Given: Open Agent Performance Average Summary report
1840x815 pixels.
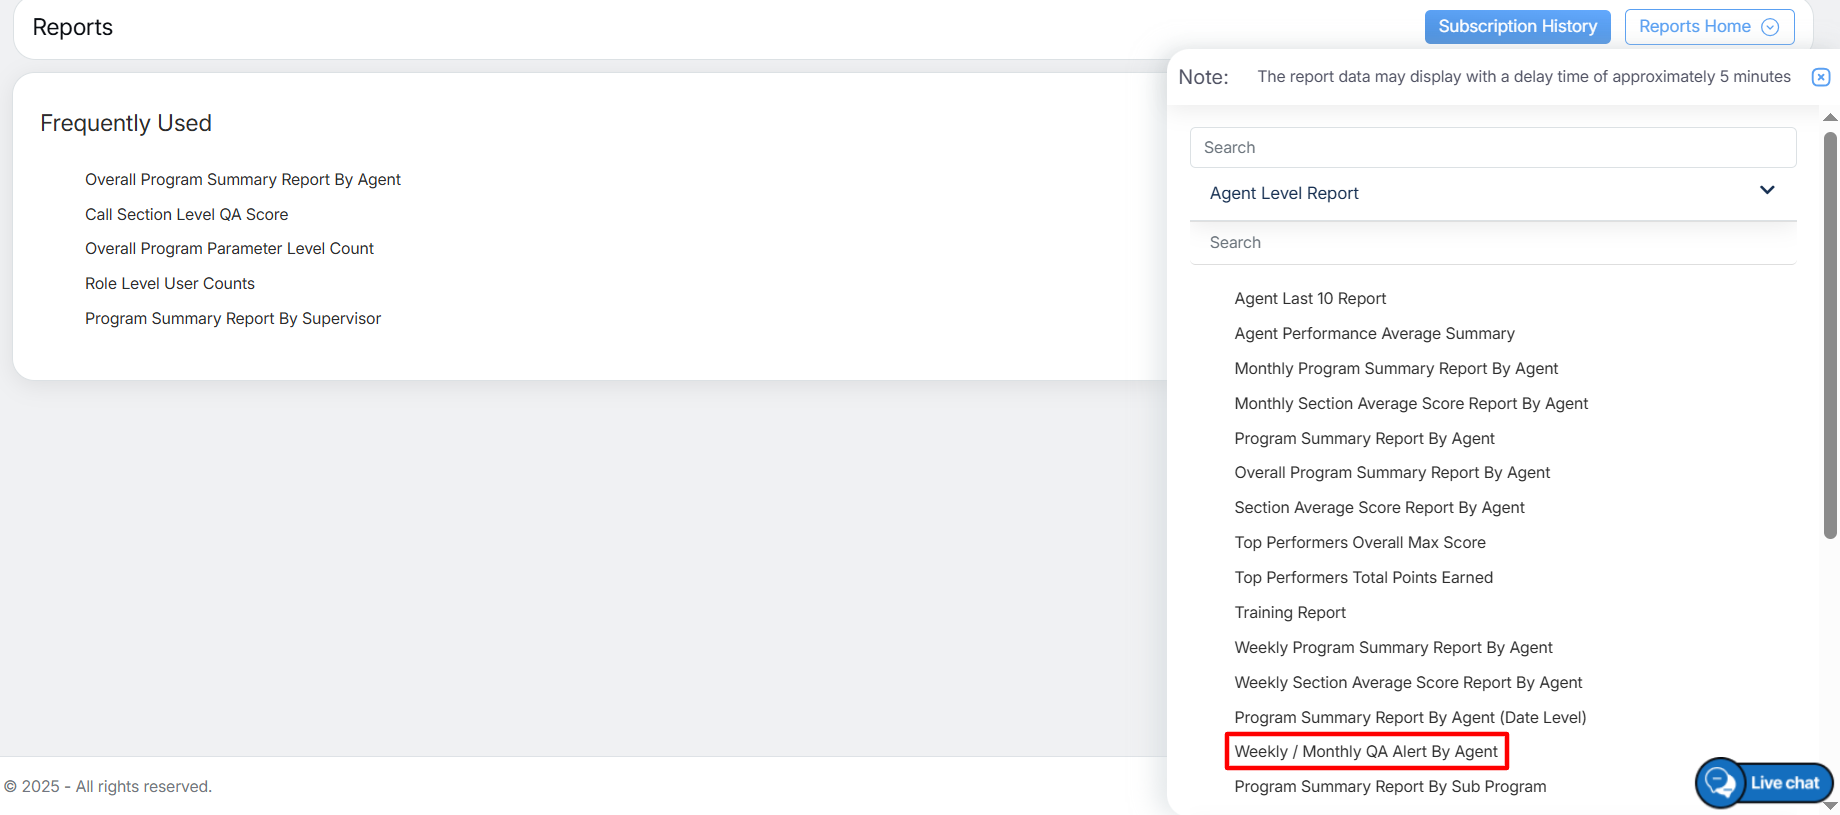Looking at the screenshot, I should [x=1374, y=334].
